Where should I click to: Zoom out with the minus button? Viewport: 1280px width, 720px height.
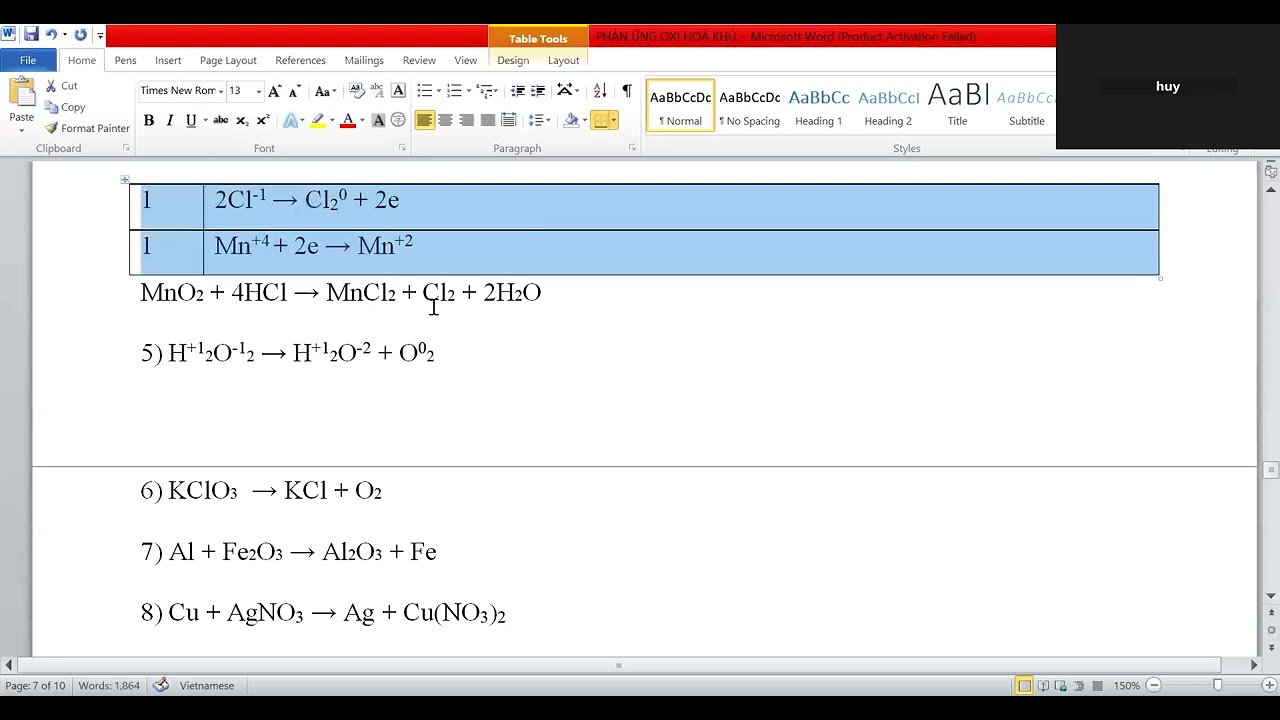pyautogui.click(x=1153, y=685)
